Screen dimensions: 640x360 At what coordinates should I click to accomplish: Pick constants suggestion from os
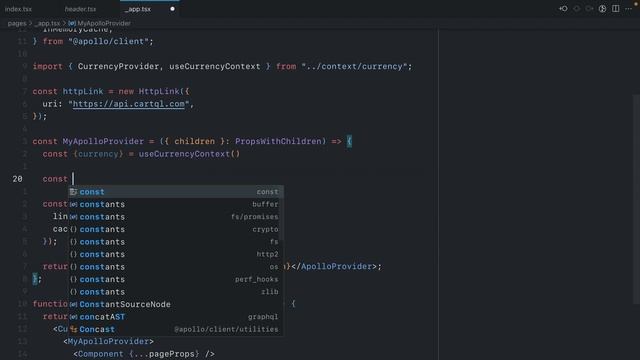(x=176, y=267)
